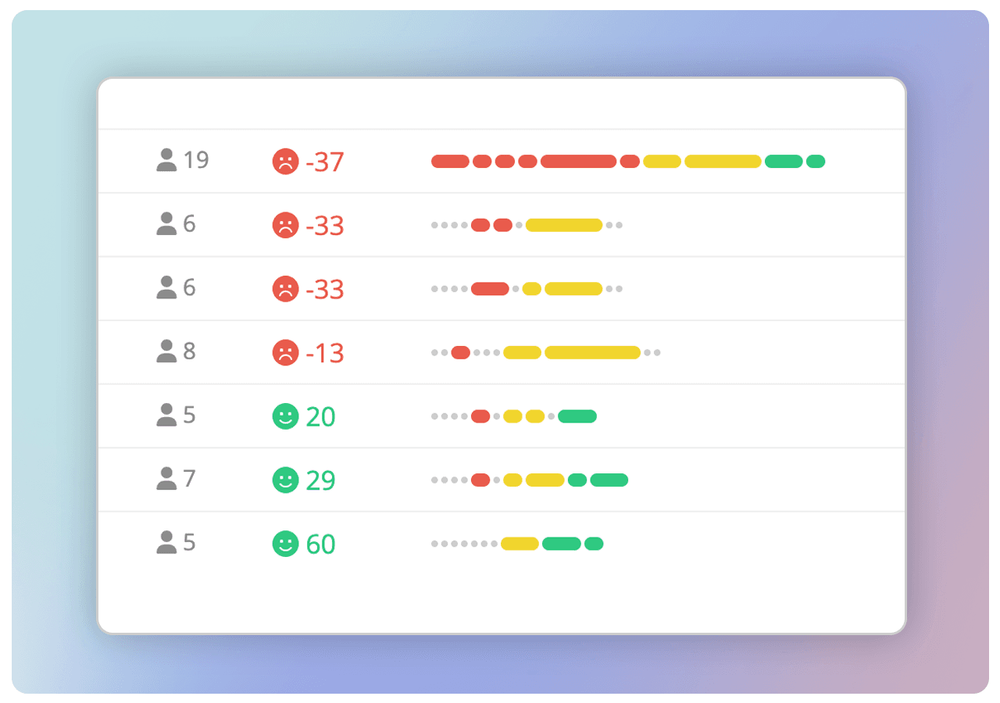Click the person icon beside 7

[x=166, y=479]
